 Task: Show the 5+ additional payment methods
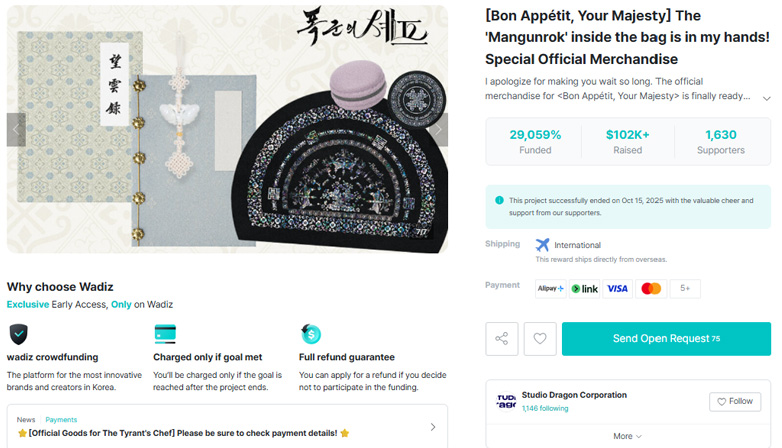pyautogui.click(x=685, y=289)
